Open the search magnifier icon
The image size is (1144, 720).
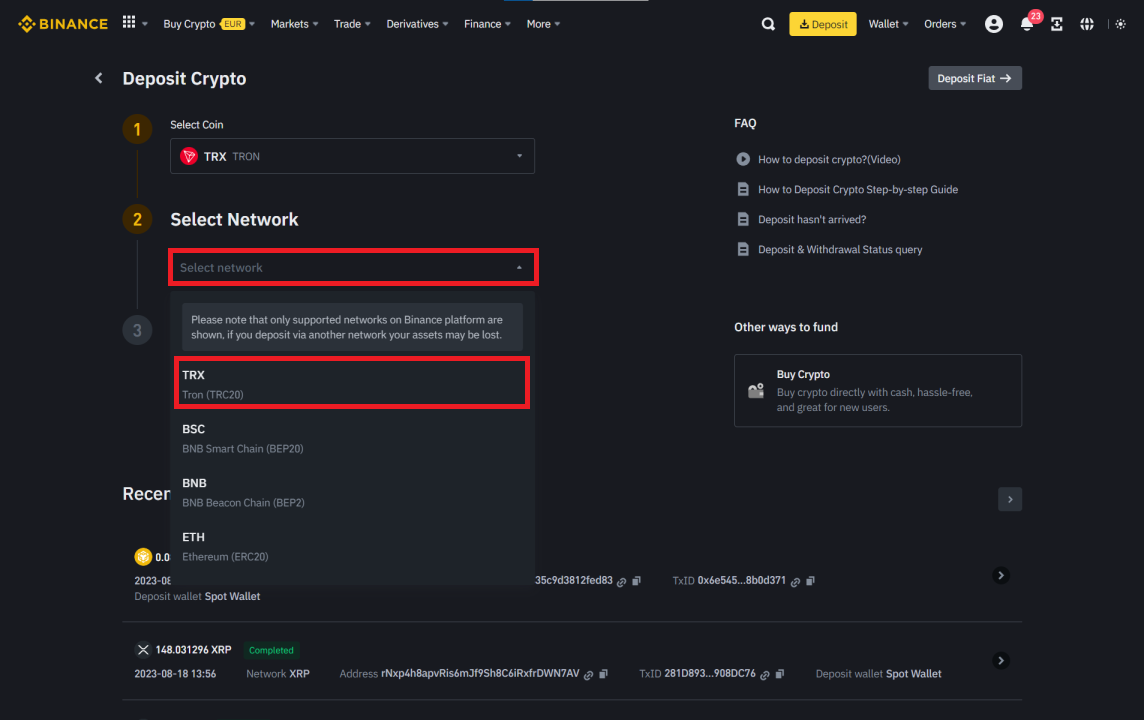(768, 24)
